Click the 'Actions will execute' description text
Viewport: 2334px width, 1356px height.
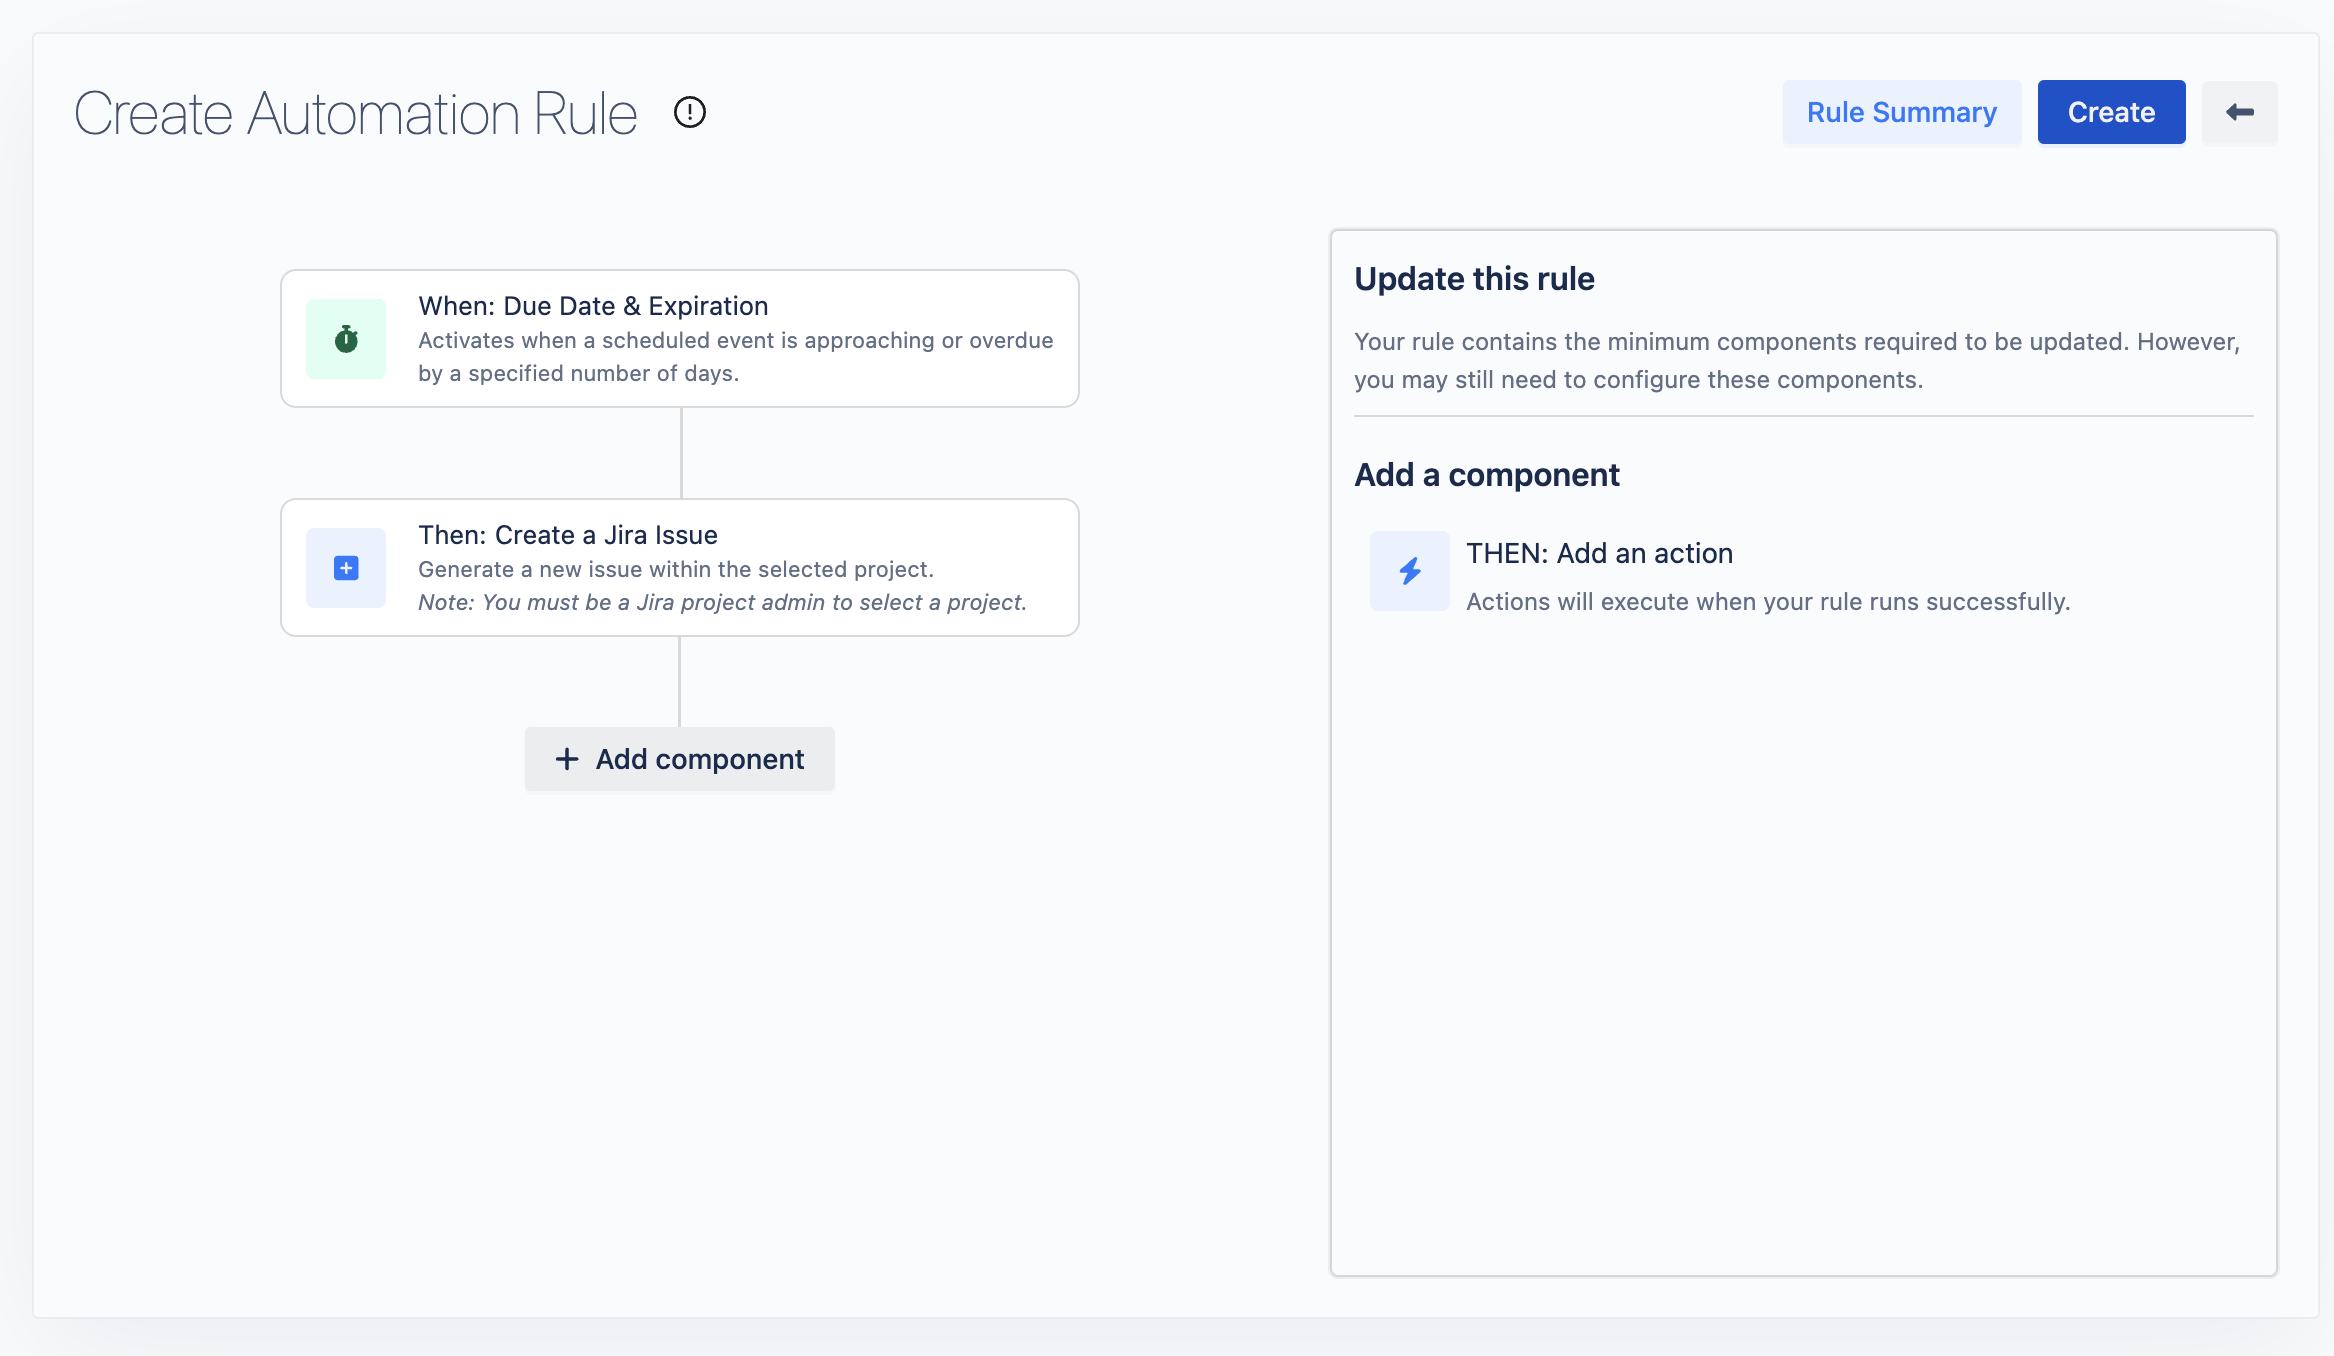click(x=1767, y=602)
